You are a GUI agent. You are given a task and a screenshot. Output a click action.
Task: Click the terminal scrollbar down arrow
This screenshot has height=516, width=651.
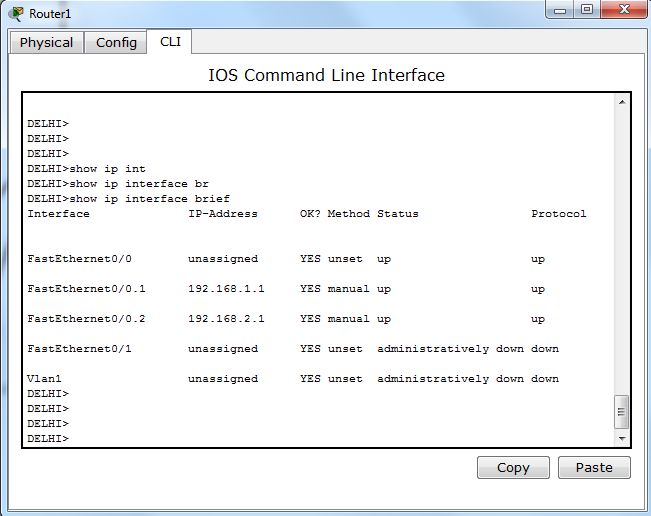(x=622, y=438)
